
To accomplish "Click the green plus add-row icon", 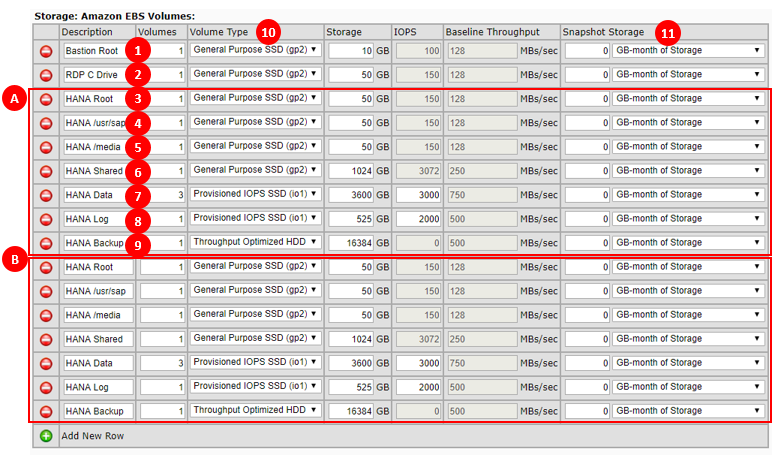I will [46, 436].
